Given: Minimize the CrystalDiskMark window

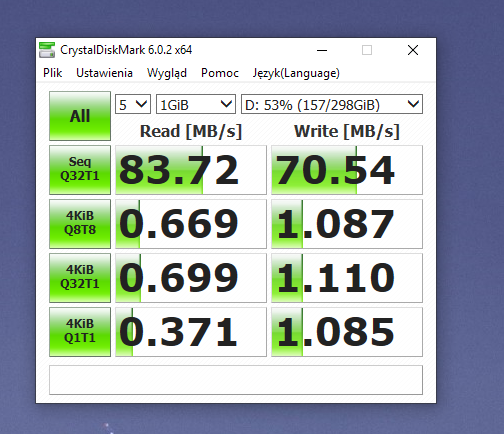Looking at the screenshot, I should 322,50.
